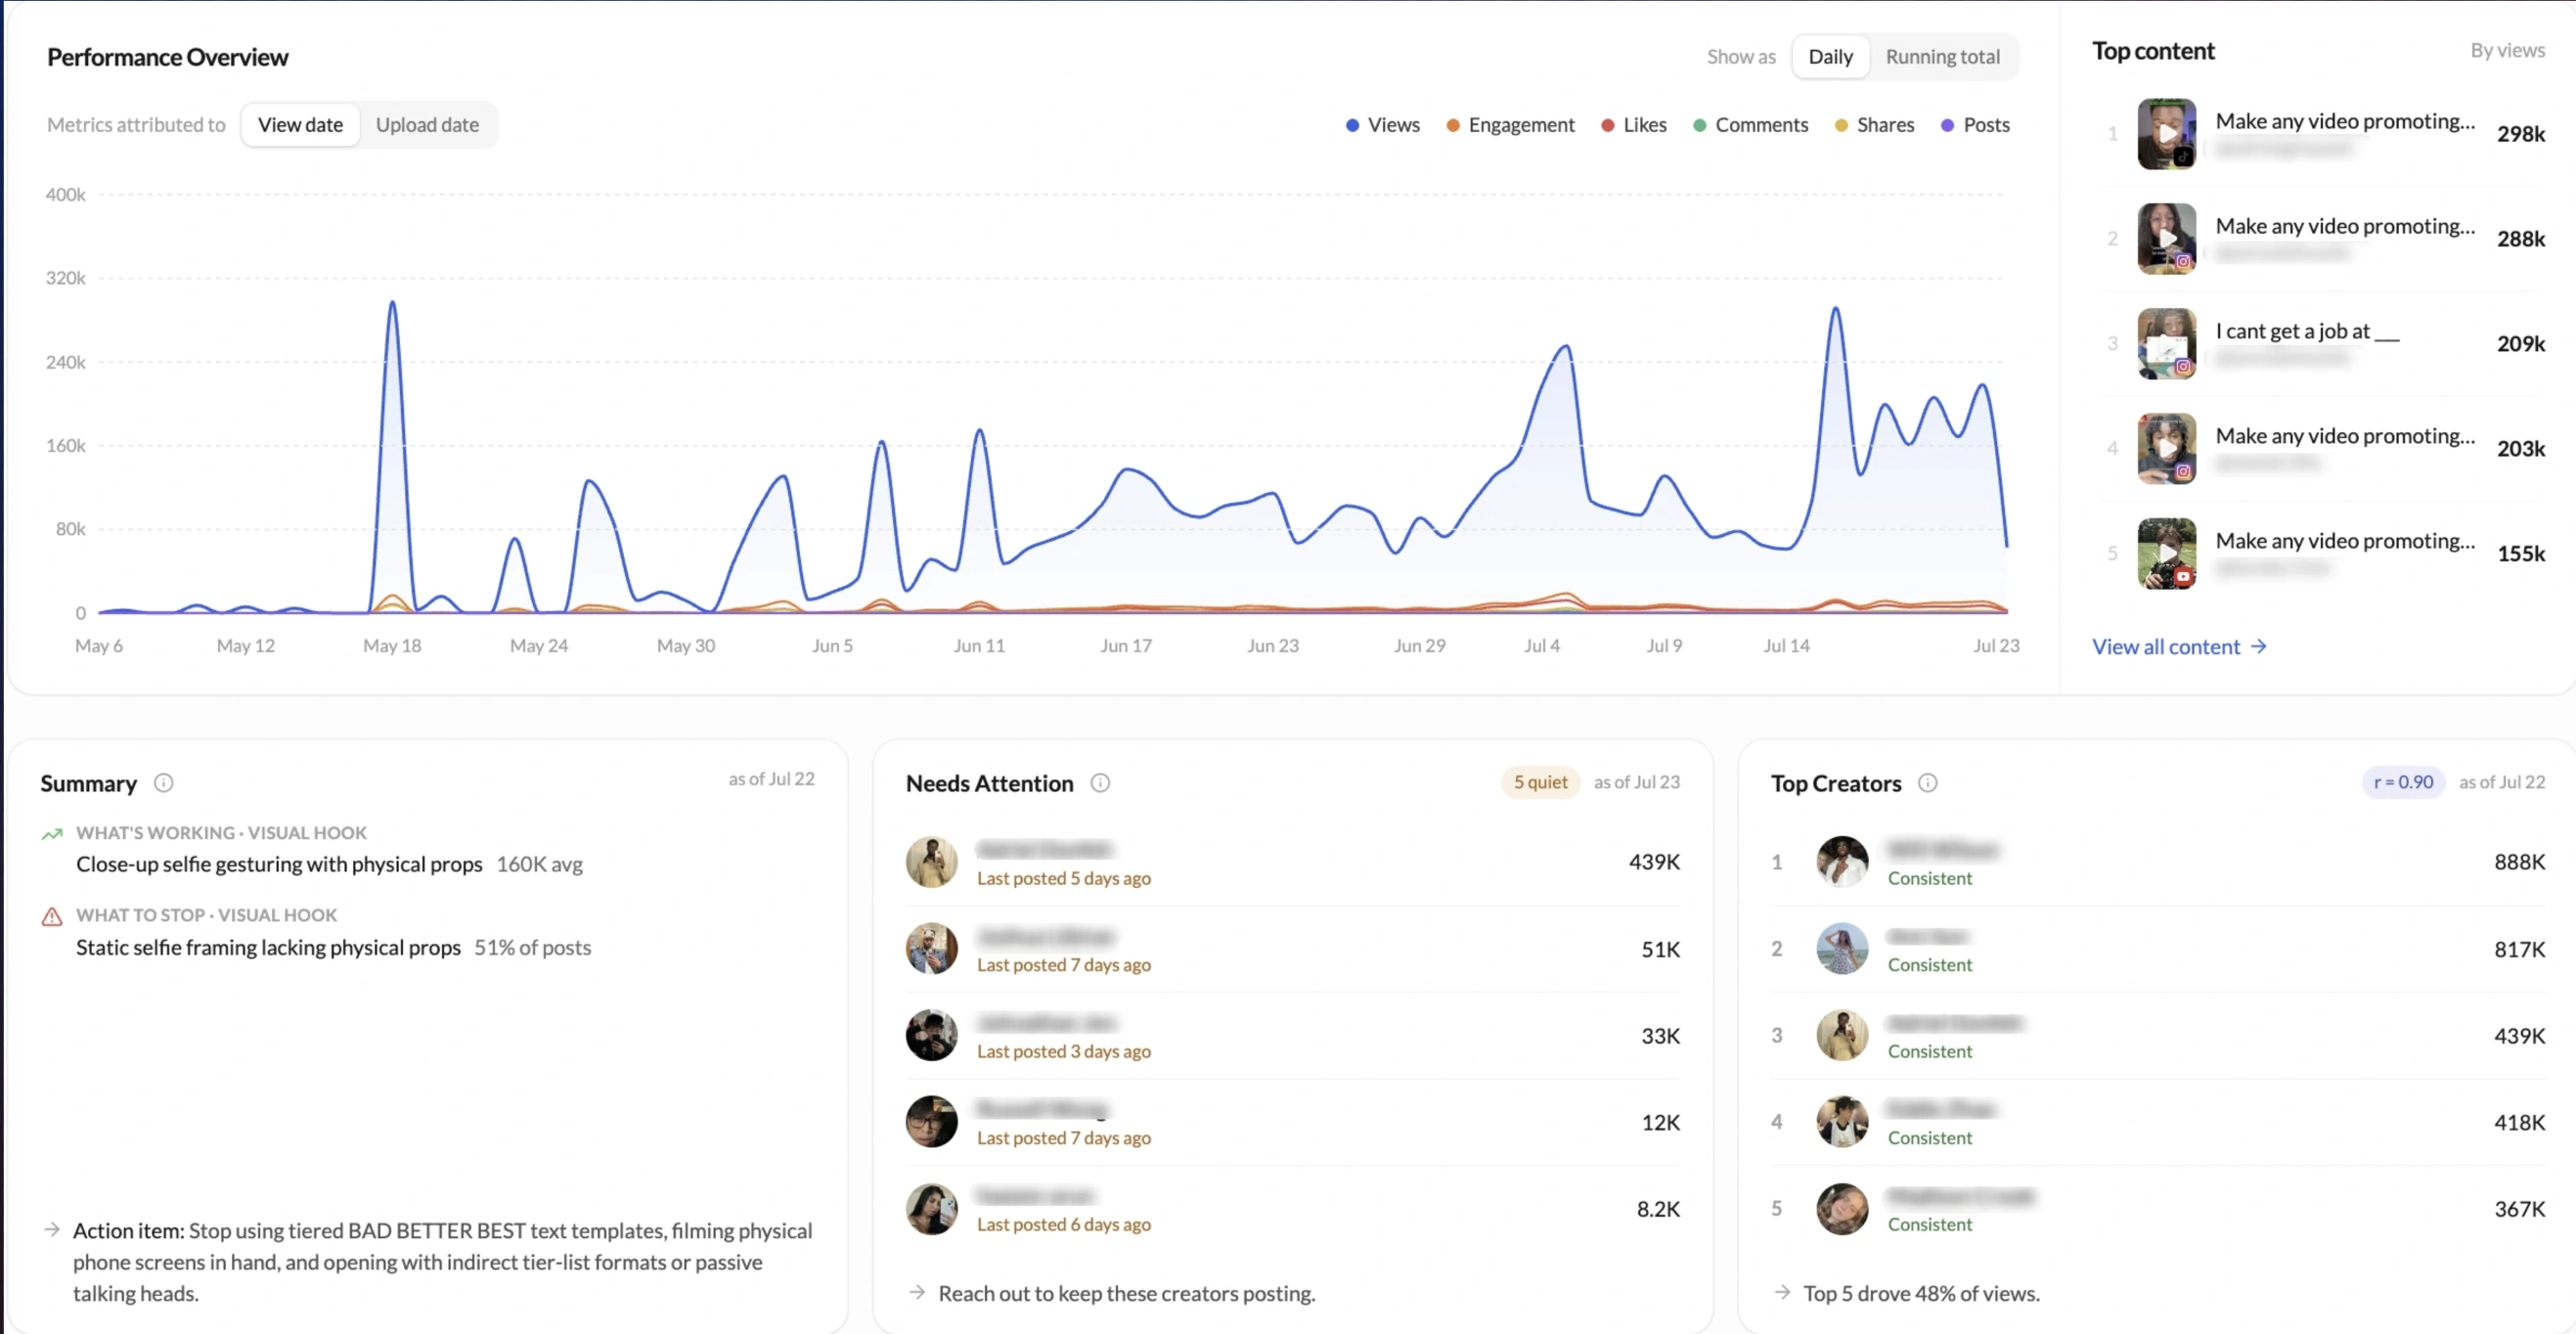
Task: Click the '5 quiet' badge
Action: (1540, 782)
